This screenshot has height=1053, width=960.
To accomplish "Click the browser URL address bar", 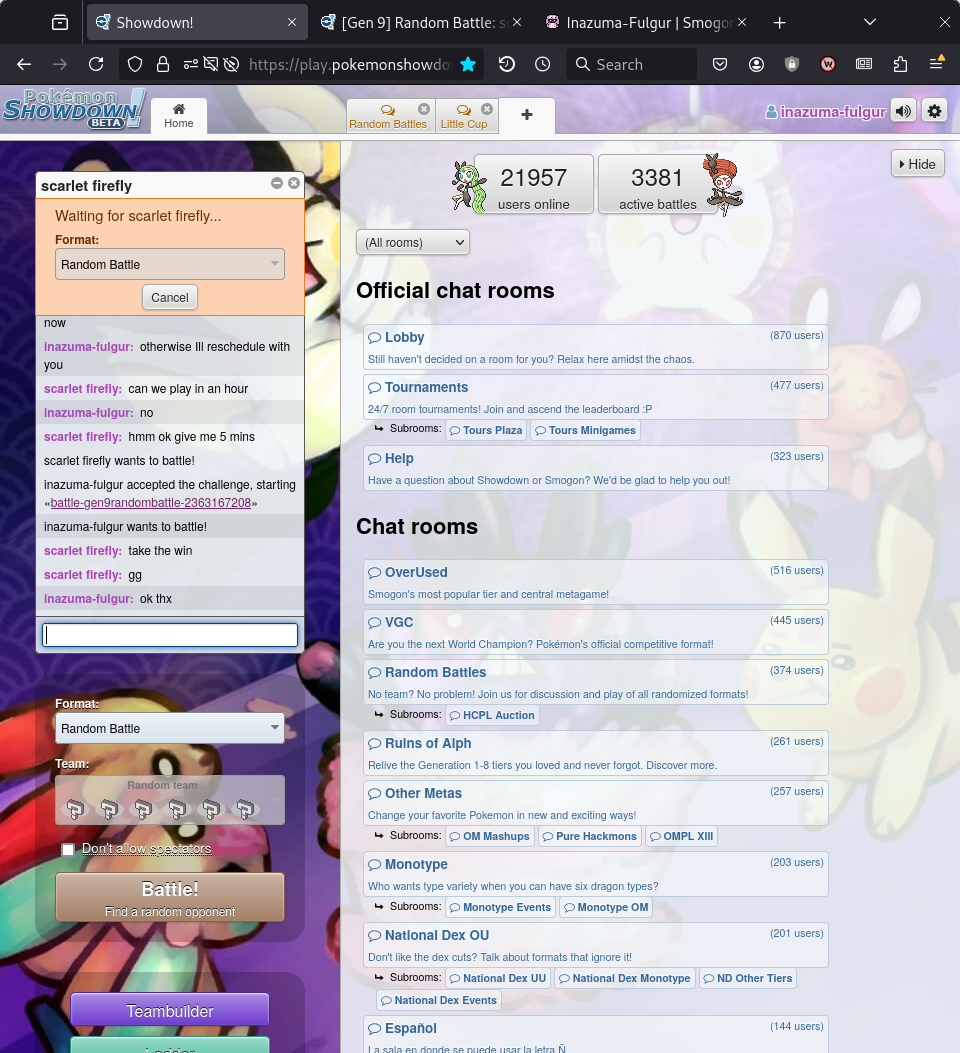I will click(349, 64).
